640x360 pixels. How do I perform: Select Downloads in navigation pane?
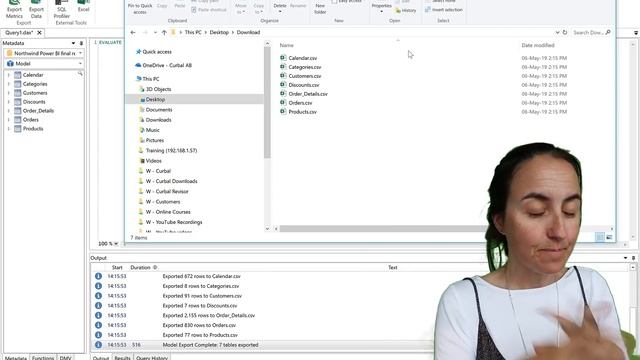(x=156, y=120)
